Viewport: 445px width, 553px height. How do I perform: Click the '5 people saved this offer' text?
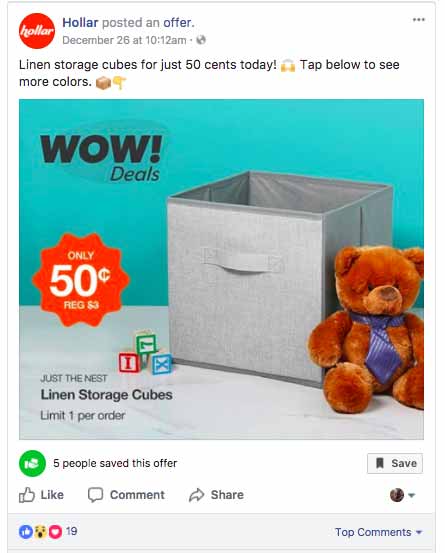(115, 463)
